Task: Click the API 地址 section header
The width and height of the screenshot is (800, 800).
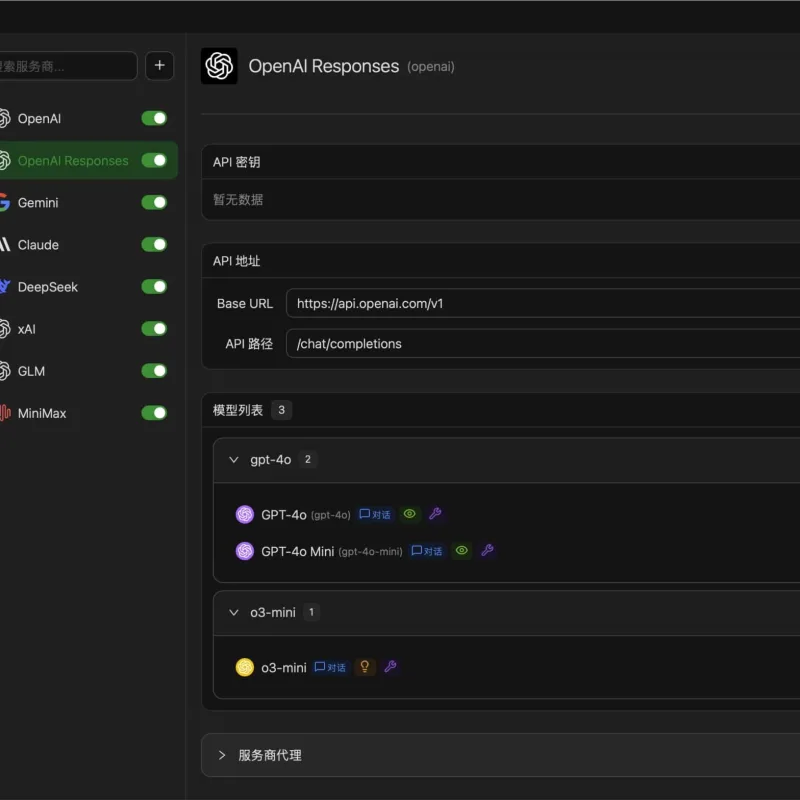Action: tap(237, 261)
